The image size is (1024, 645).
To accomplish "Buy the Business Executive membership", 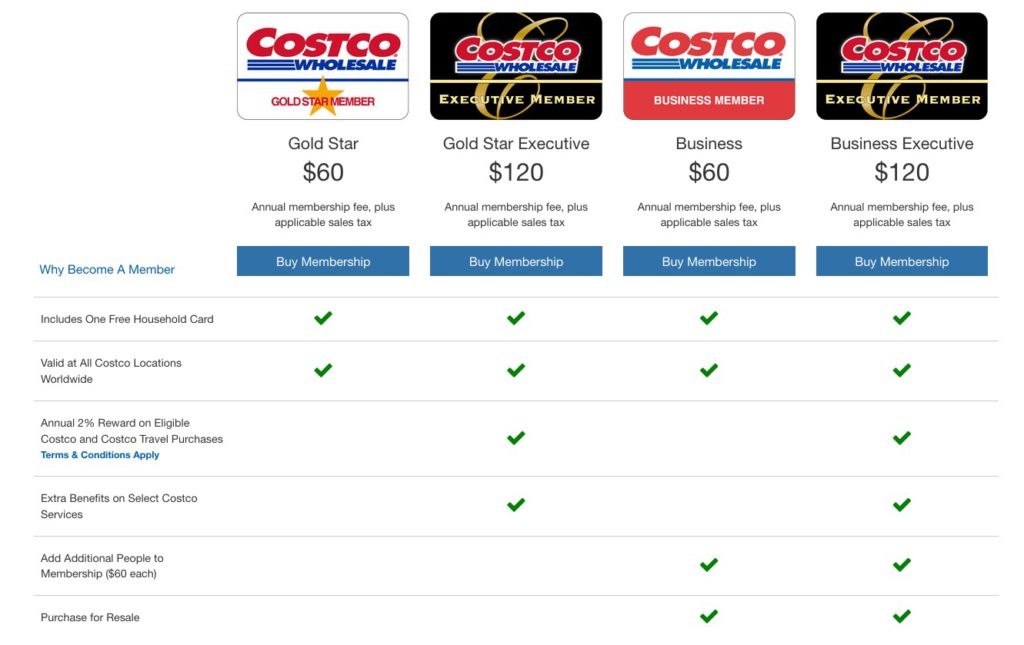I will pyautogui.click(x=901, y=261).
